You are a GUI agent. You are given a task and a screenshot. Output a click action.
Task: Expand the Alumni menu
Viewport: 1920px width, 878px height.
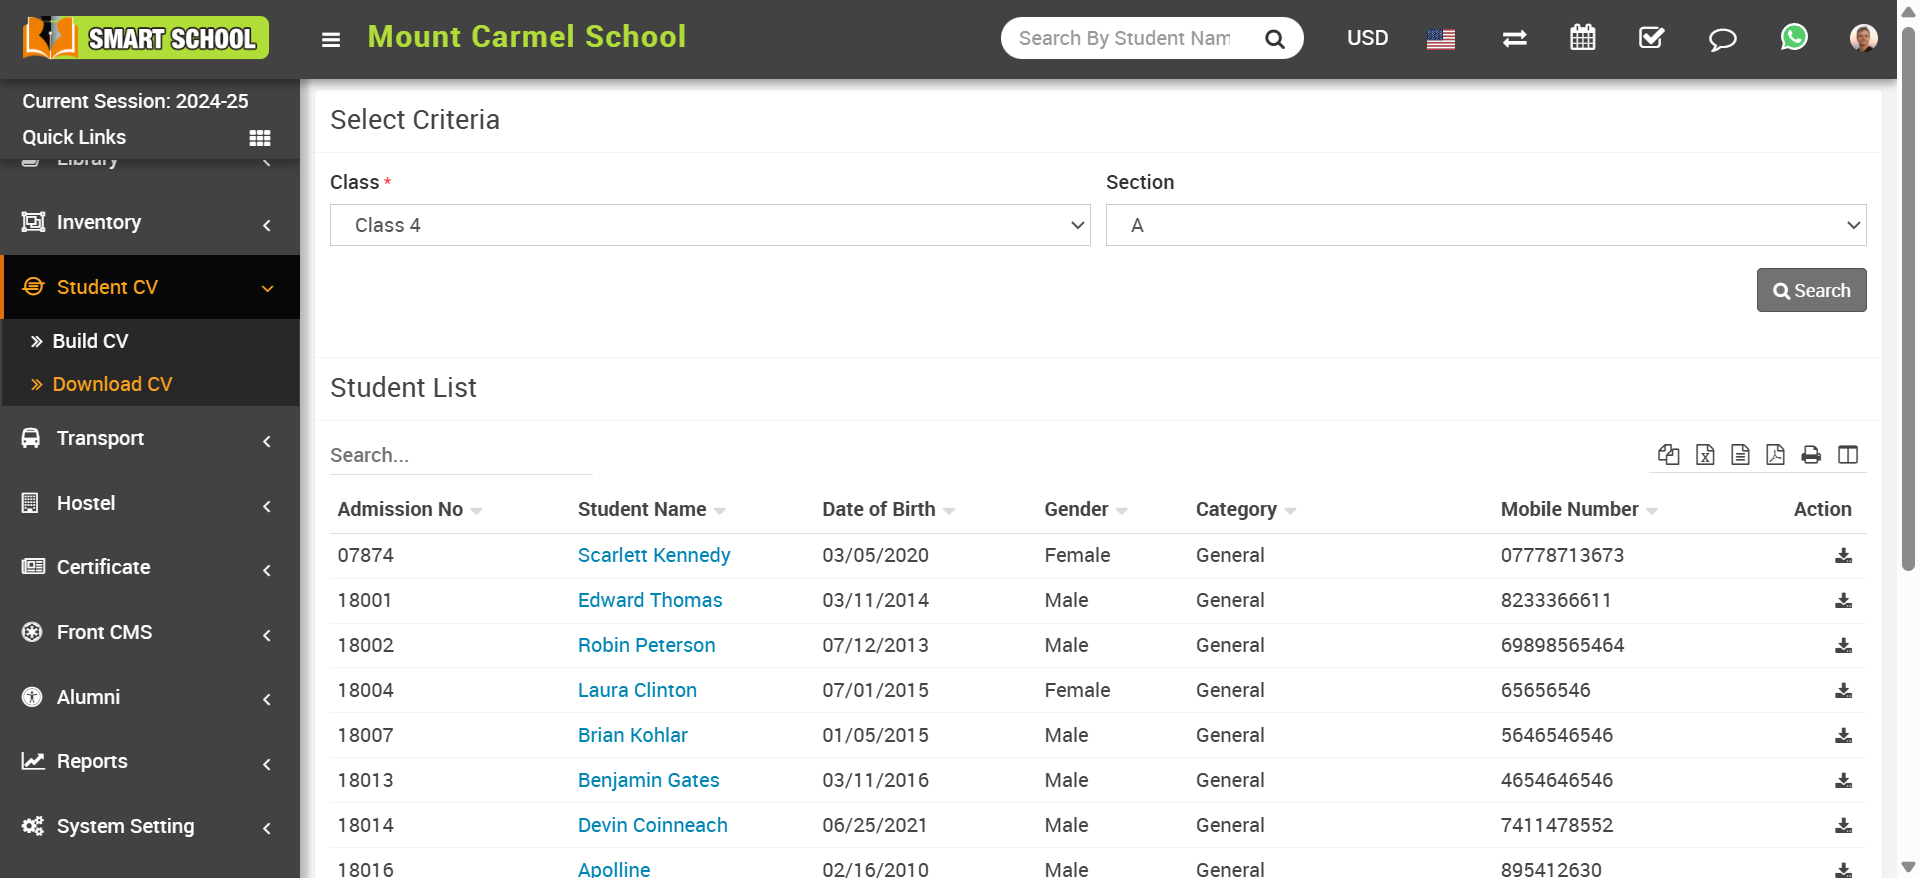(150, 698)
